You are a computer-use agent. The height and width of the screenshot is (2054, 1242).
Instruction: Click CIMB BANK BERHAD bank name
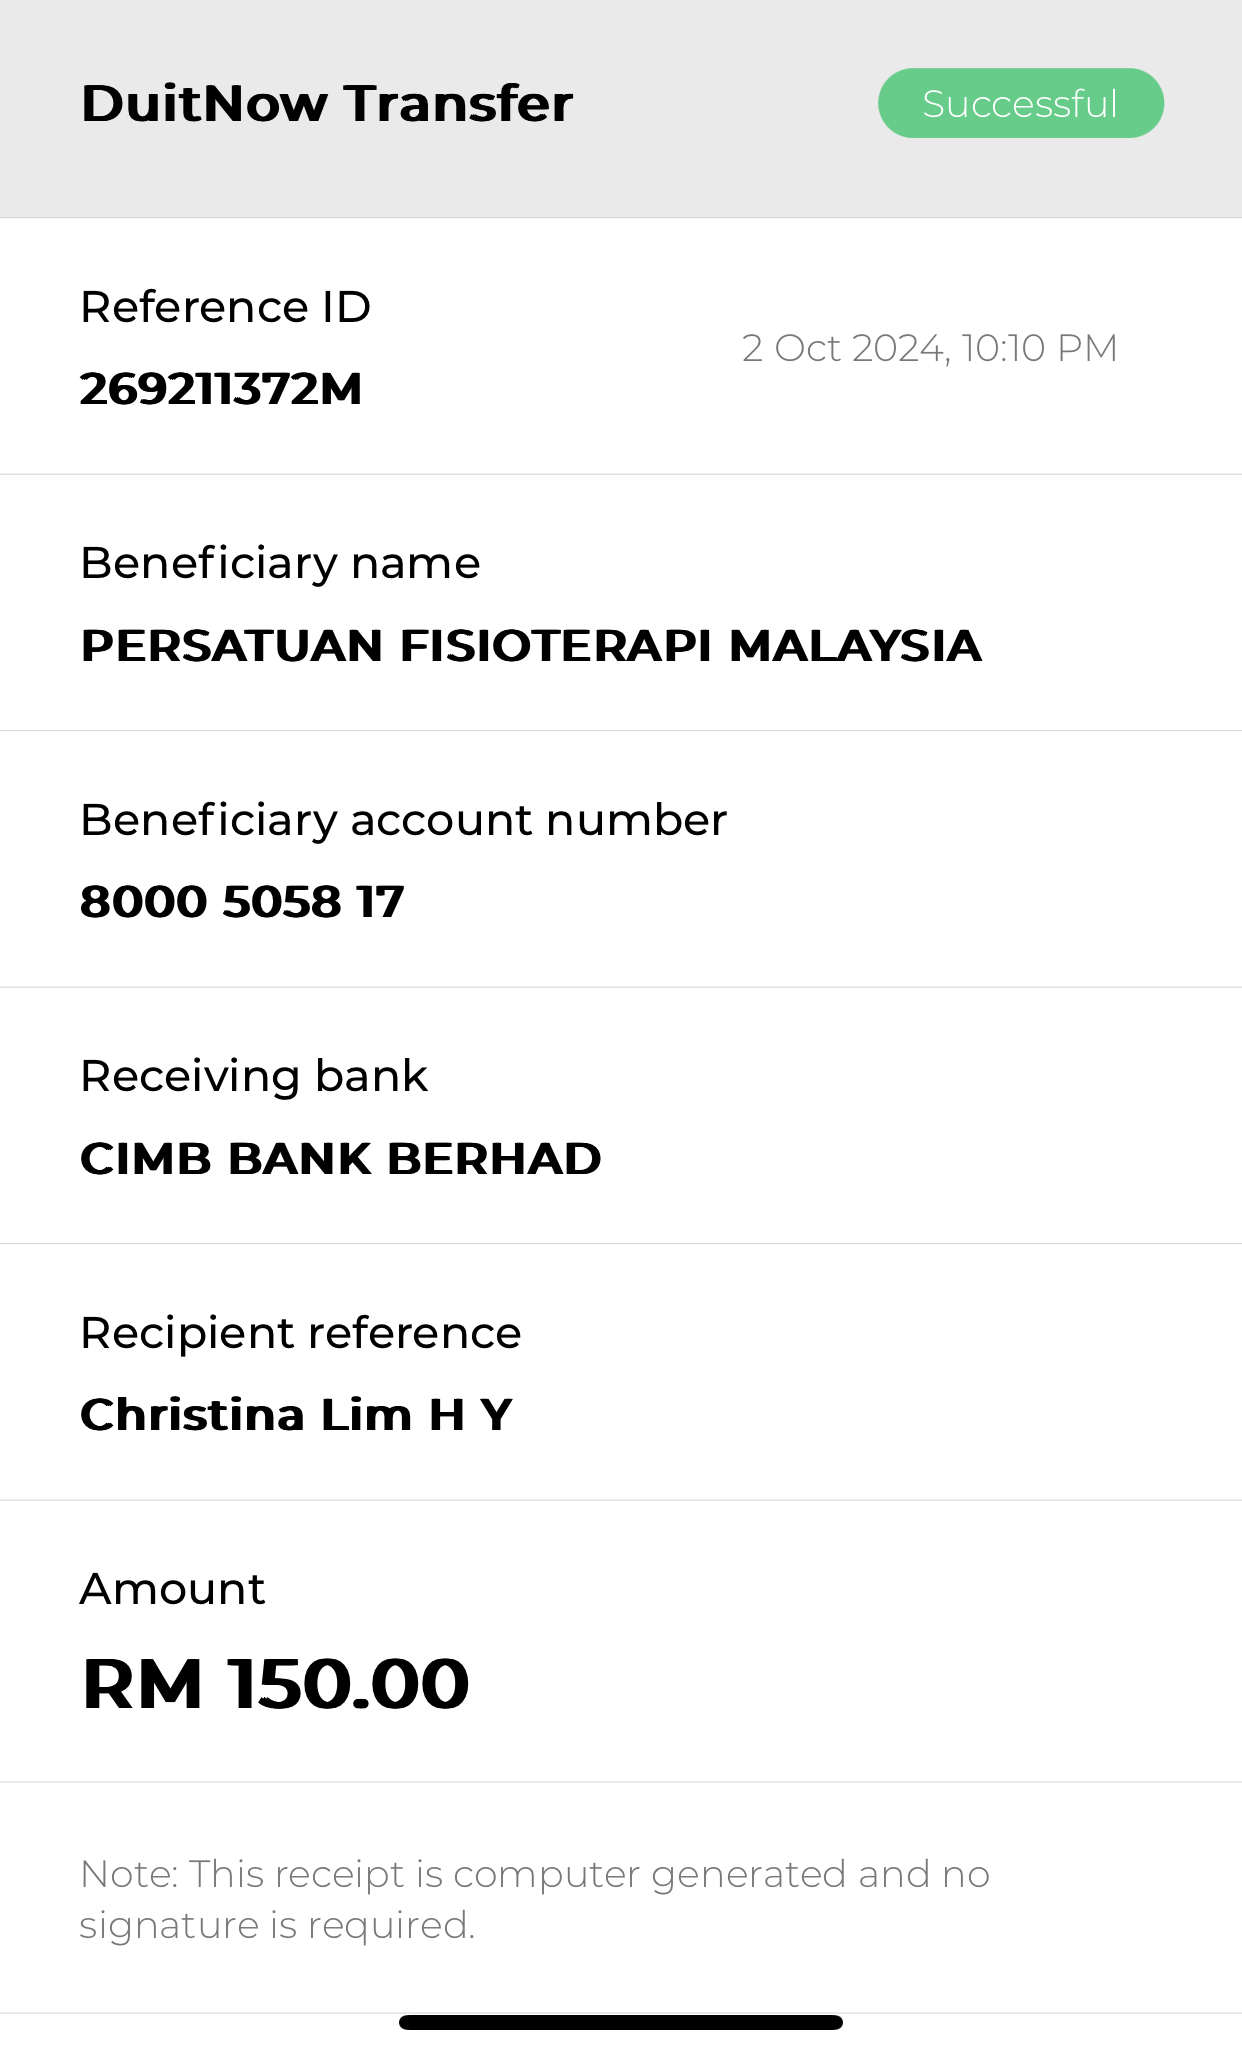coord(340,1159)
